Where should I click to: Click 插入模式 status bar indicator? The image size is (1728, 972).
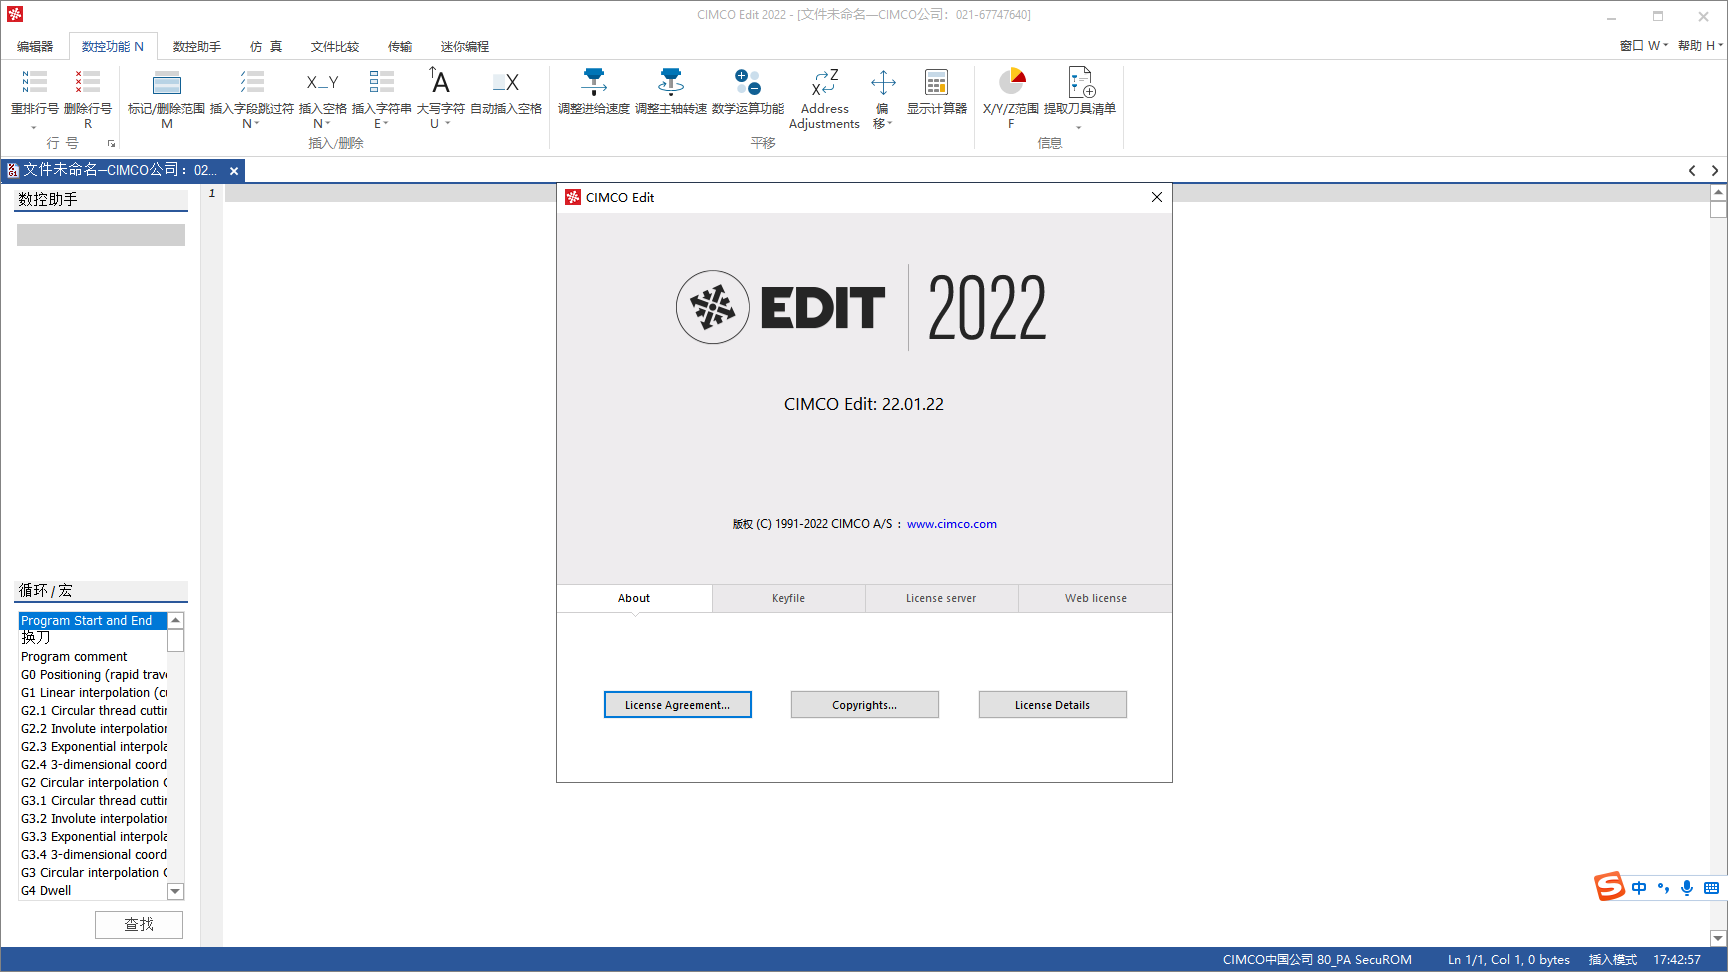tap(1613, 960)
